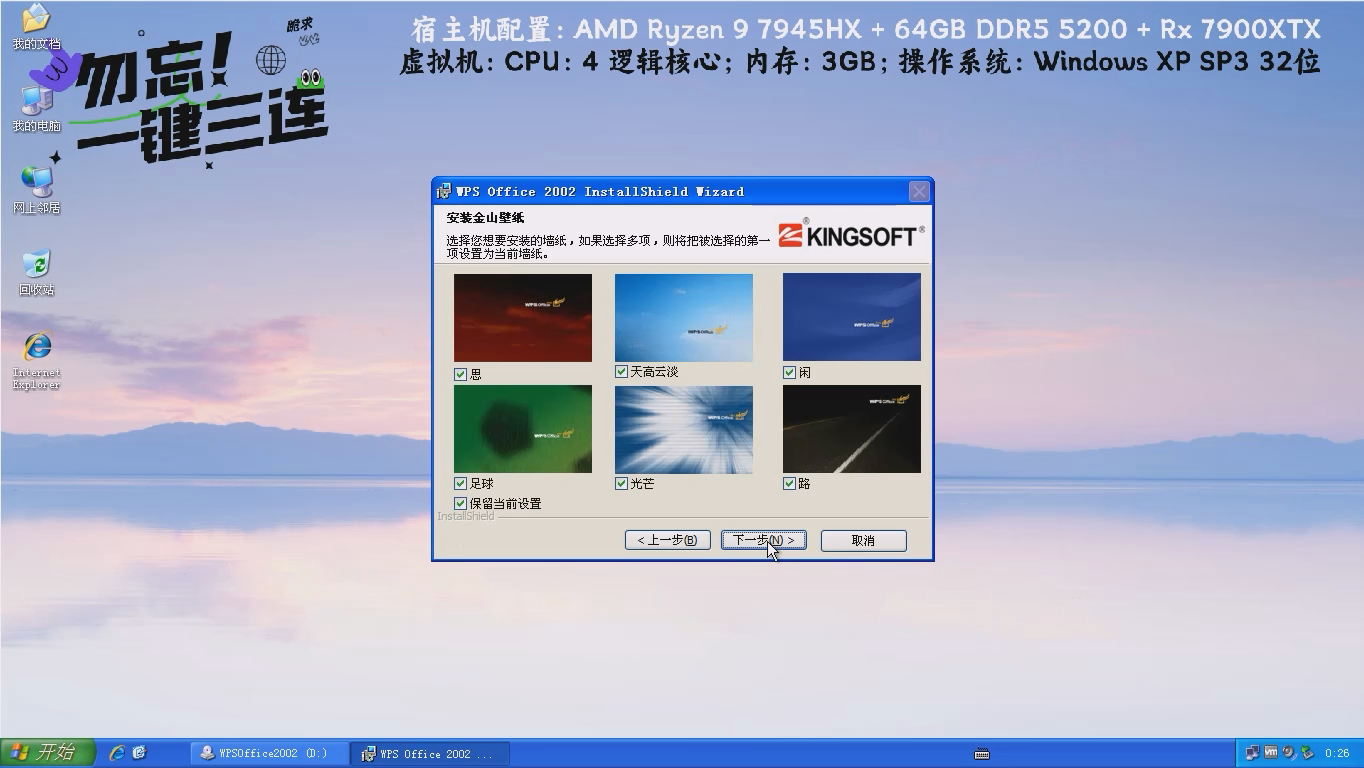
Task: Go back with the 上一步 button
Action: coord(668,540)
